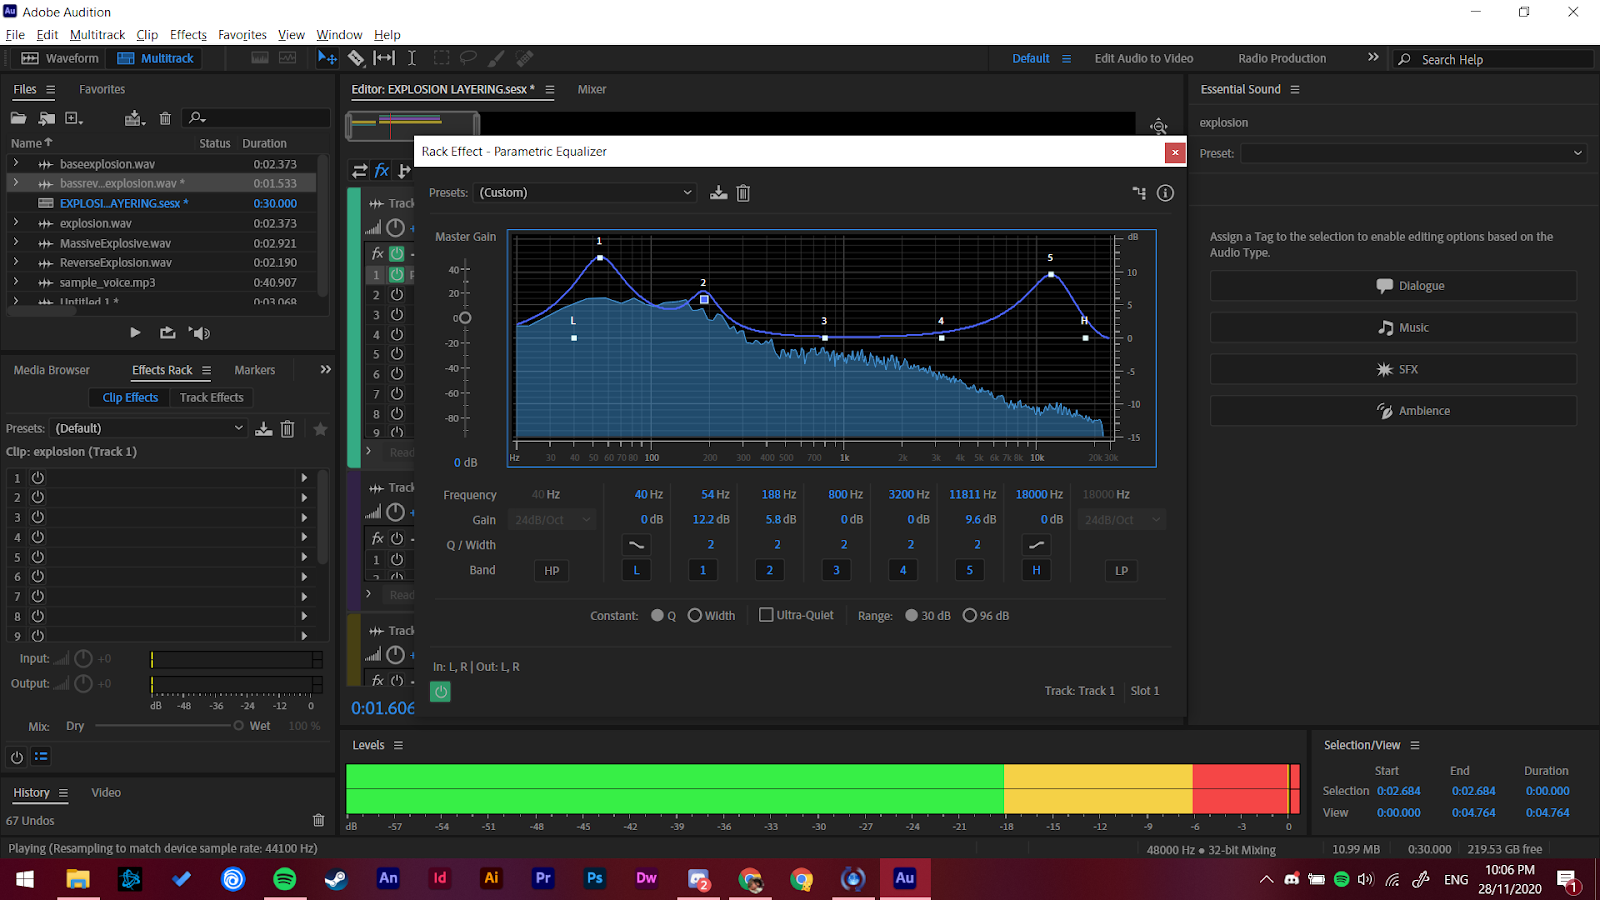Toggle power for Effects Rack slot 1
Screen dimensions: 1600x900
pyautogui.click(x=38, y=478)
